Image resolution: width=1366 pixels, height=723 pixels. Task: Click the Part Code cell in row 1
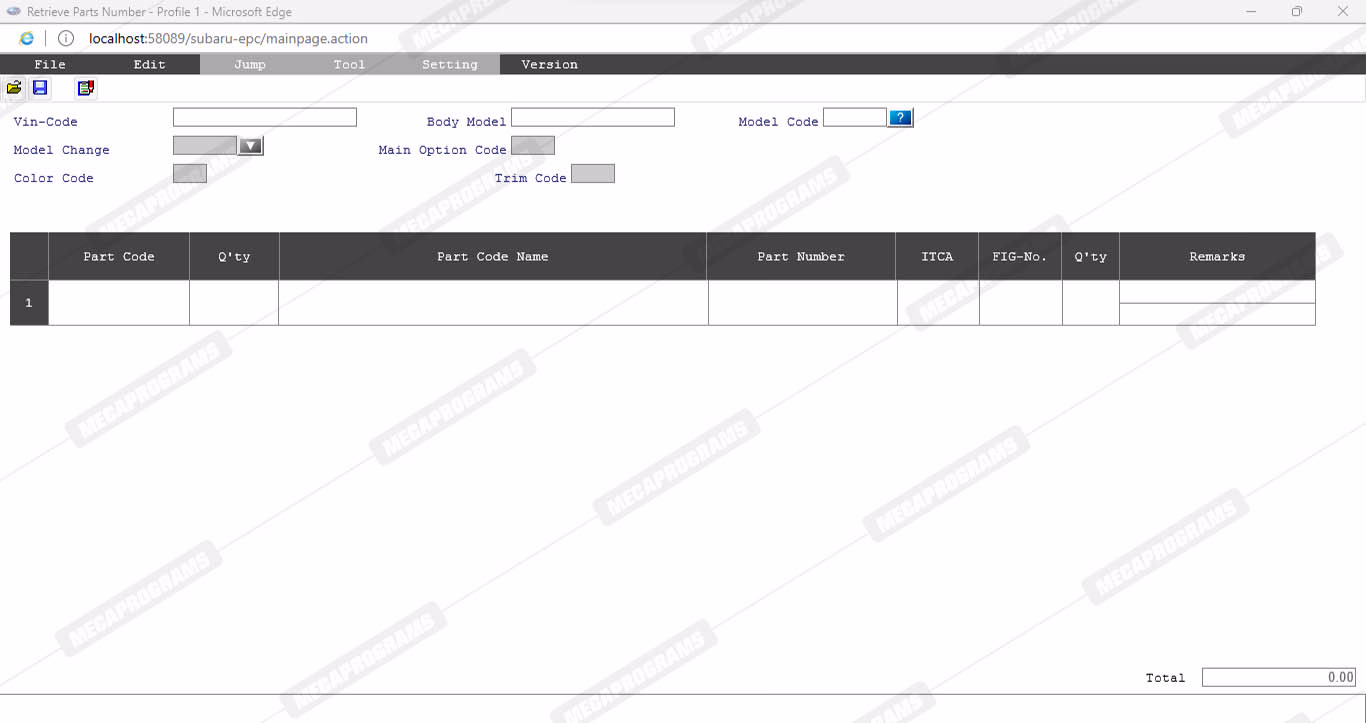119,303
